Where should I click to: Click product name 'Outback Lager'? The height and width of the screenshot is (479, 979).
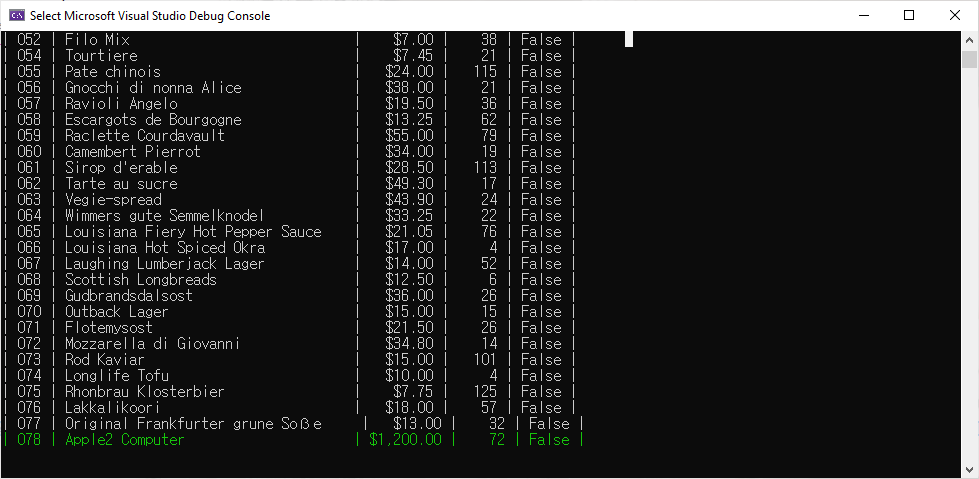point(117,312)
